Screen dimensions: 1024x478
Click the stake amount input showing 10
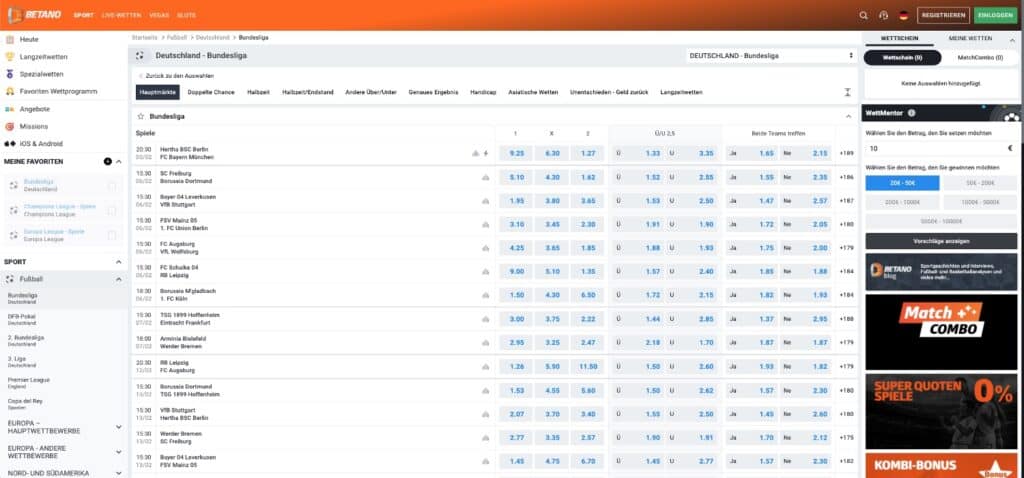tap(941, 148)
